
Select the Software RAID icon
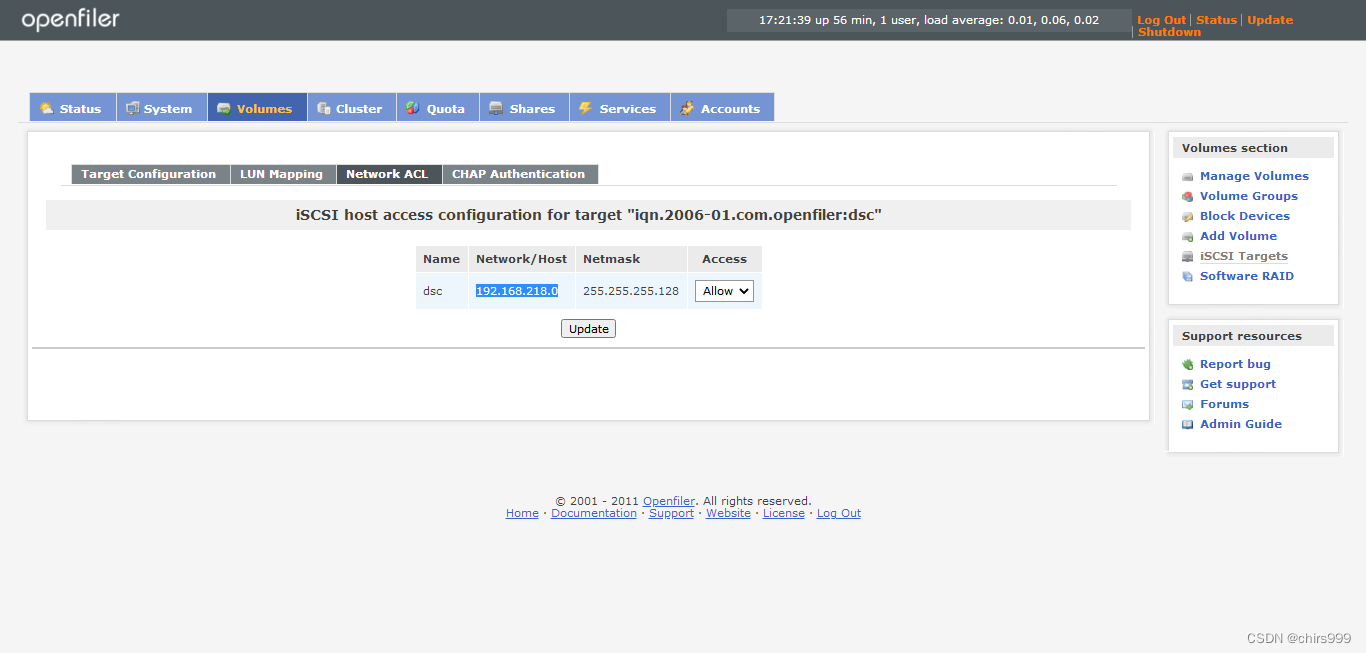(x=1187, y=276)
